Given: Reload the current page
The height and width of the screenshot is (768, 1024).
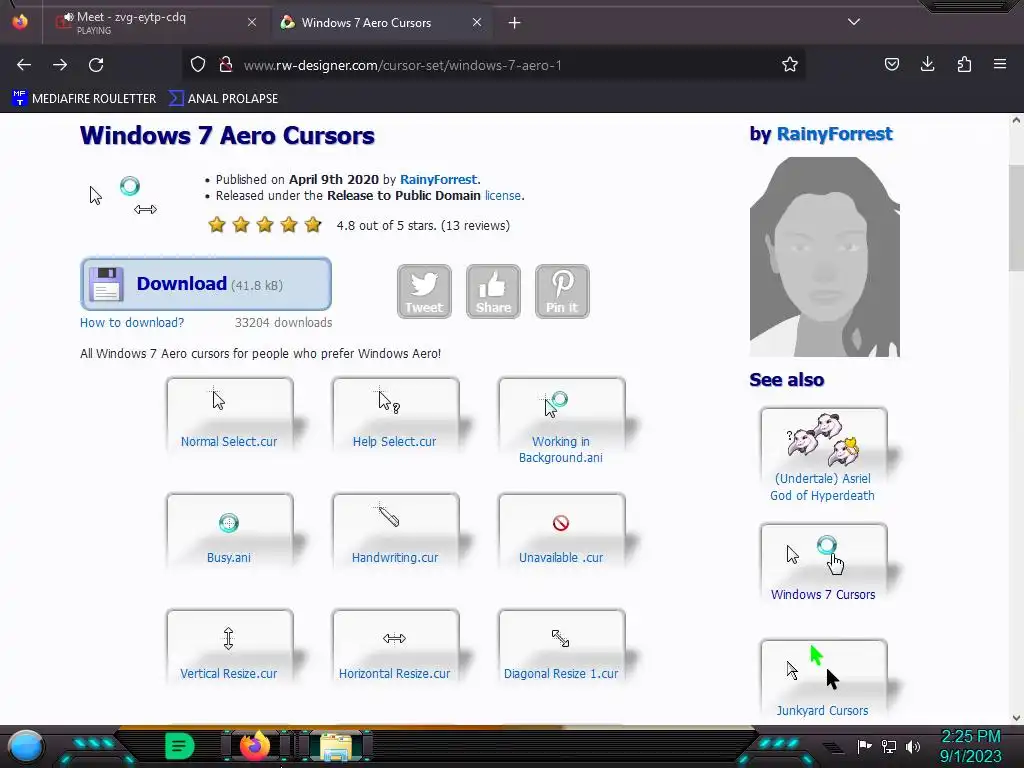Looking at the screenshot, I should (96, 65).
